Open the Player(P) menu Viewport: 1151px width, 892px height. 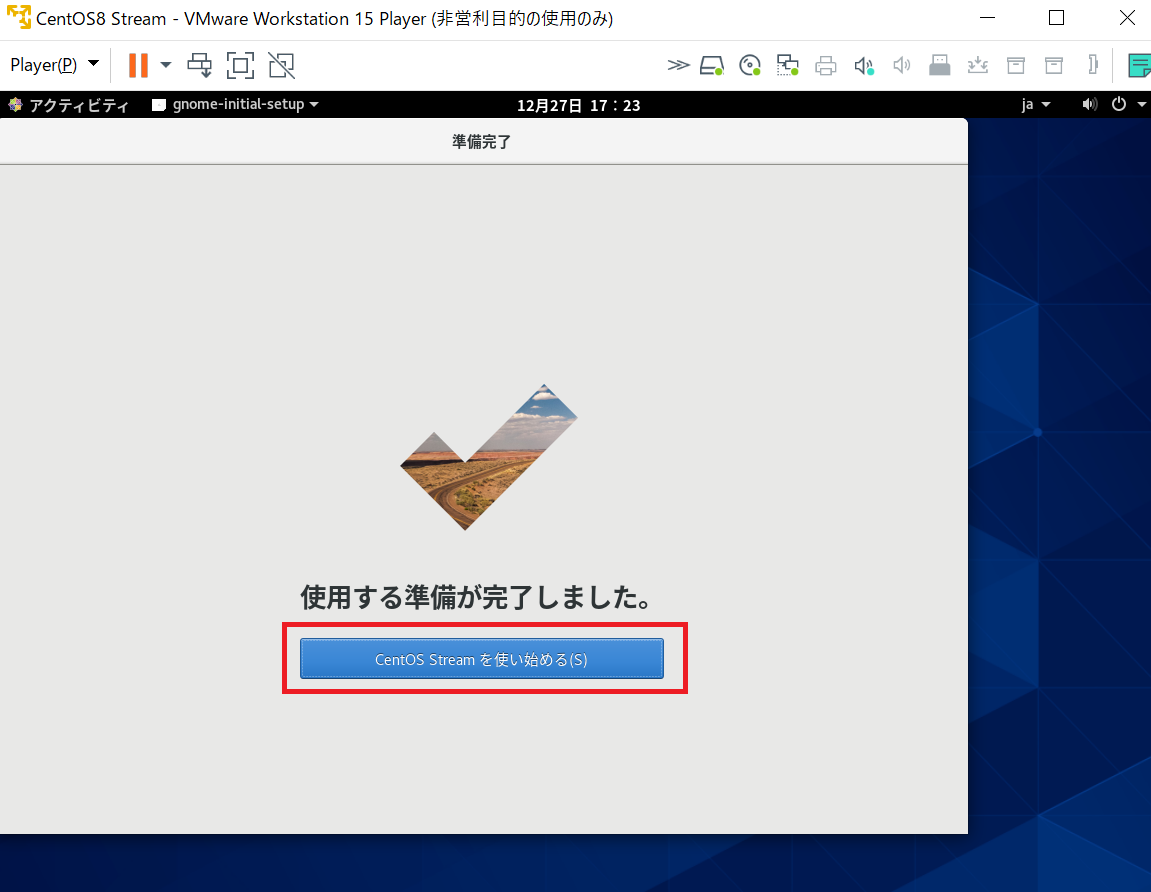(54, 65)
